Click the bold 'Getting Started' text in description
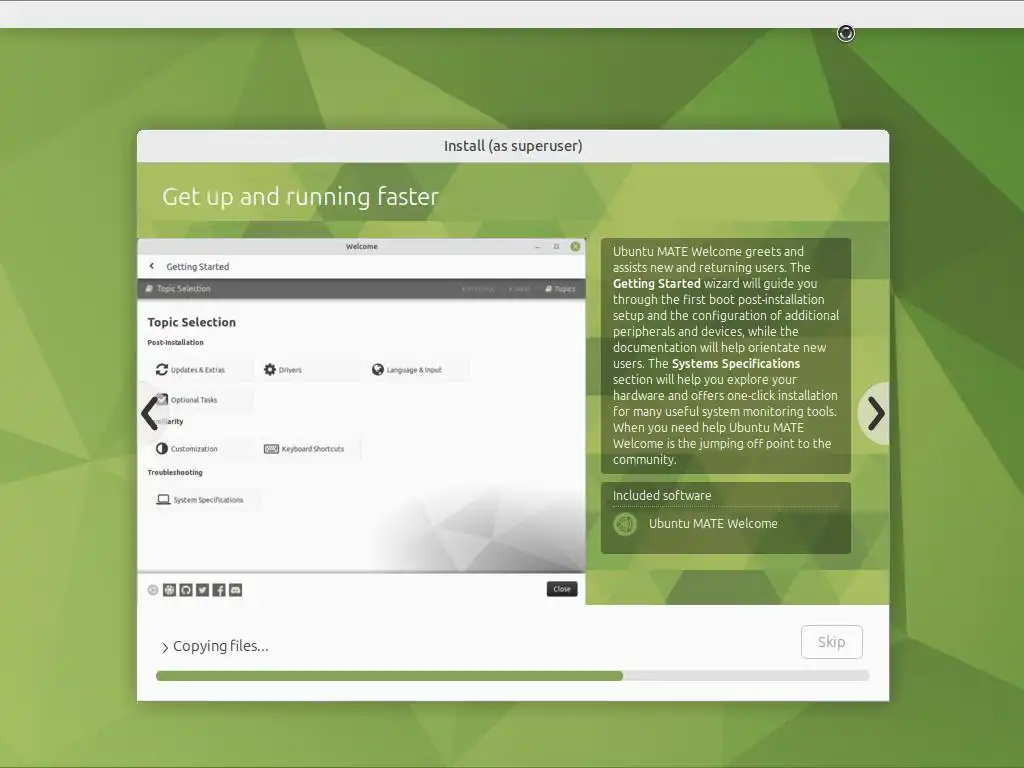Viewport: 1024px width, 768px height. [656, 283]
